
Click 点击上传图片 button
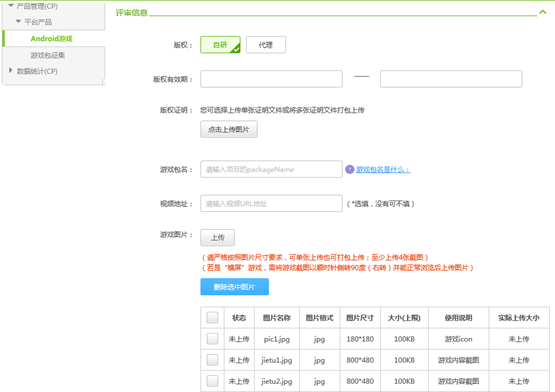pos(229,129)
